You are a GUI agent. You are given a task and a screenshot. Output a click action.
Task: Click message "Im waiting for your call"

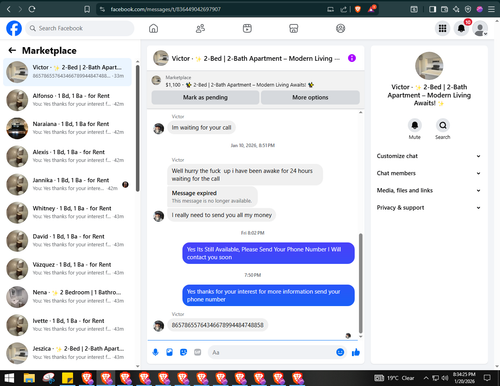pos(201,128)
